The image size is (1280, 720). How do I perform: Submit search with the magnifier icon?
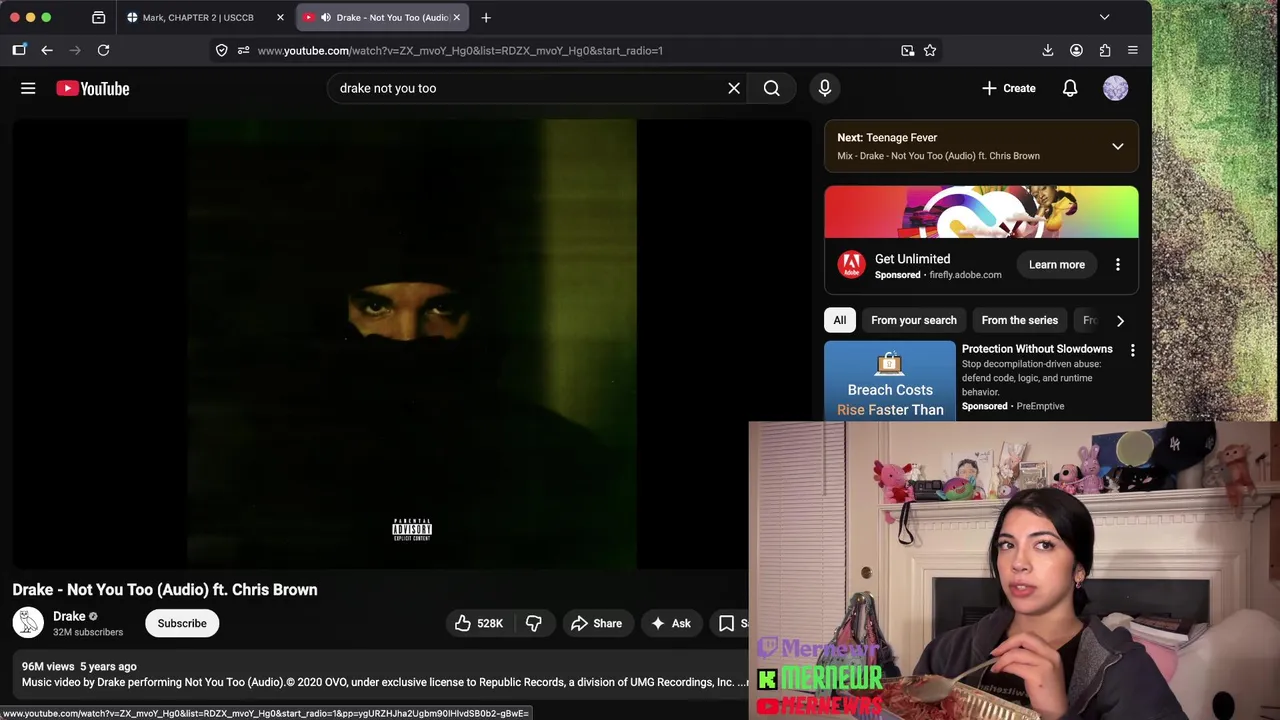coord(772,88)
